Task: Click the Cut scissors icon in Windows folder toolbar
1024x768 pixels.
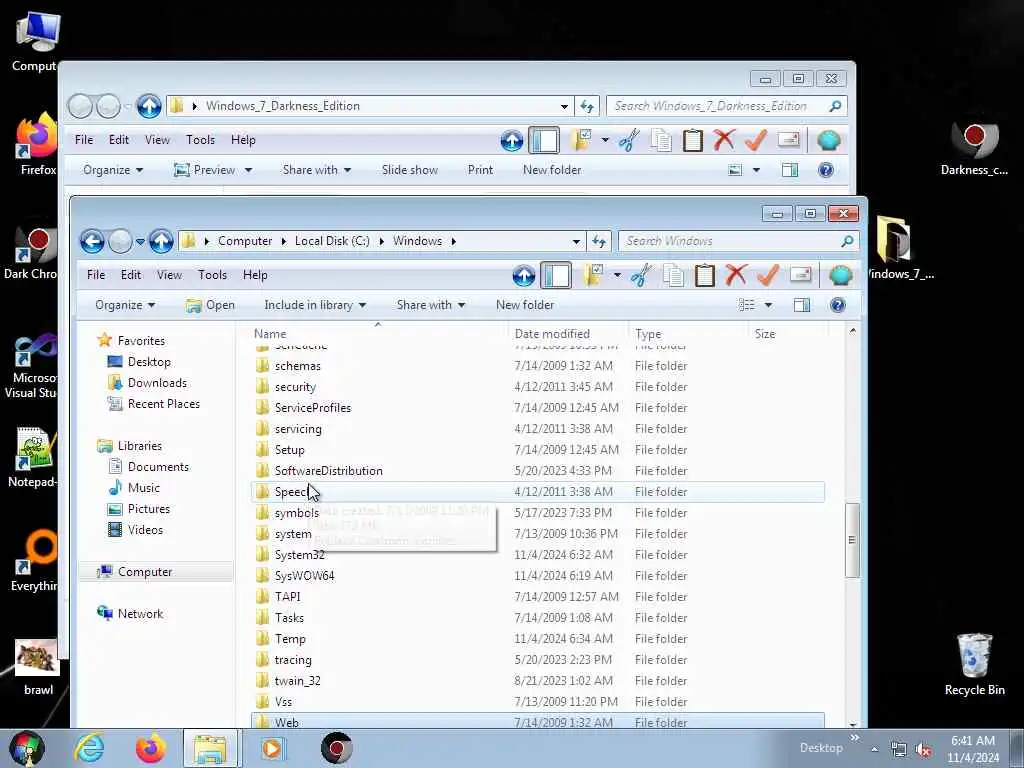Action: click(641, 275)
